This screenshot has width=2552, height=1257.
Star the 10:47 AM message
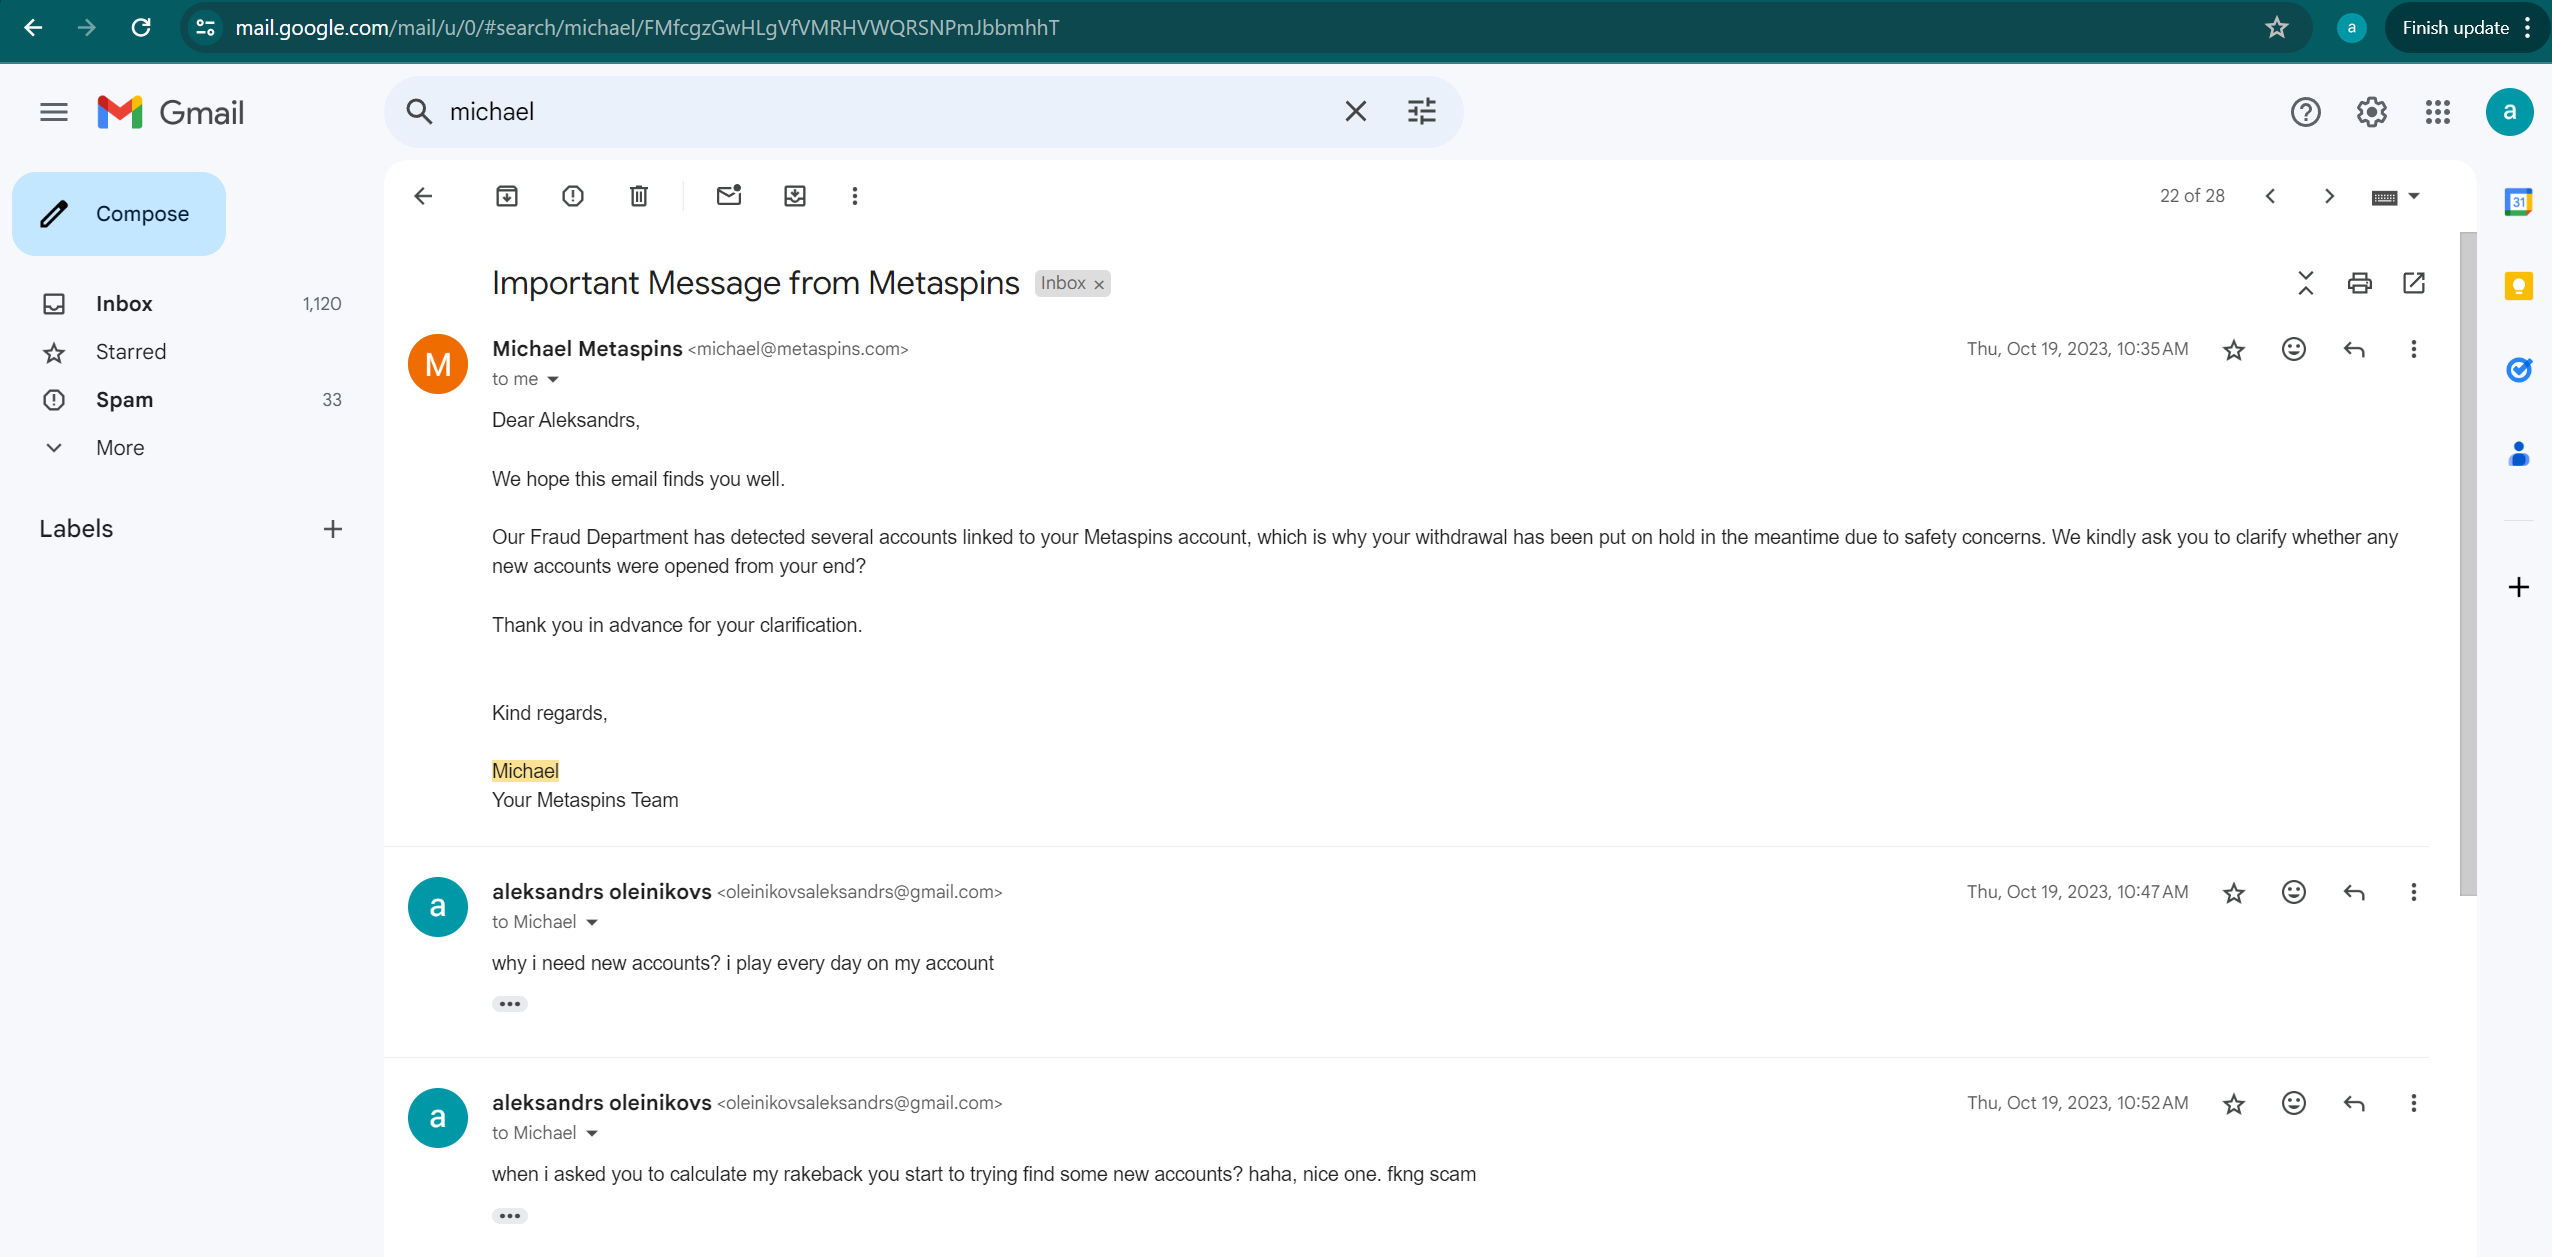pyautogui.click(x=2234, y=892)
